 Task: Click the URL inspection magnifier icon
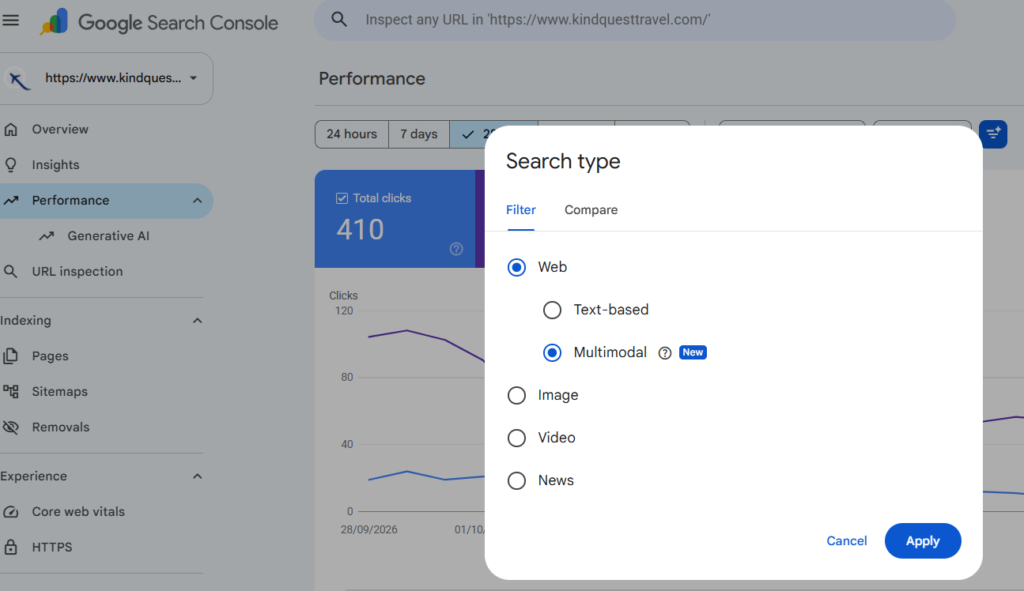(x=10, y=271)
